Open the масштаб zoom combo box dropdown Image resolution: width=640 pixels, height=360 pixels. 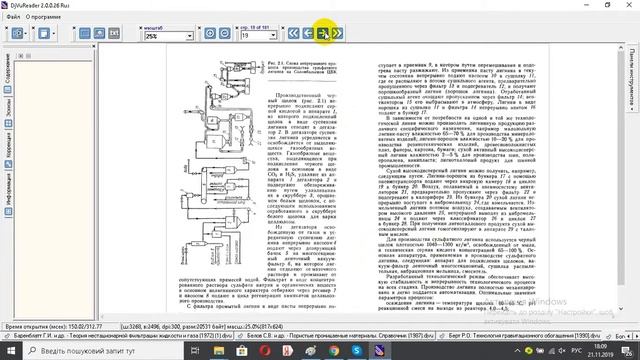[189, 36]
